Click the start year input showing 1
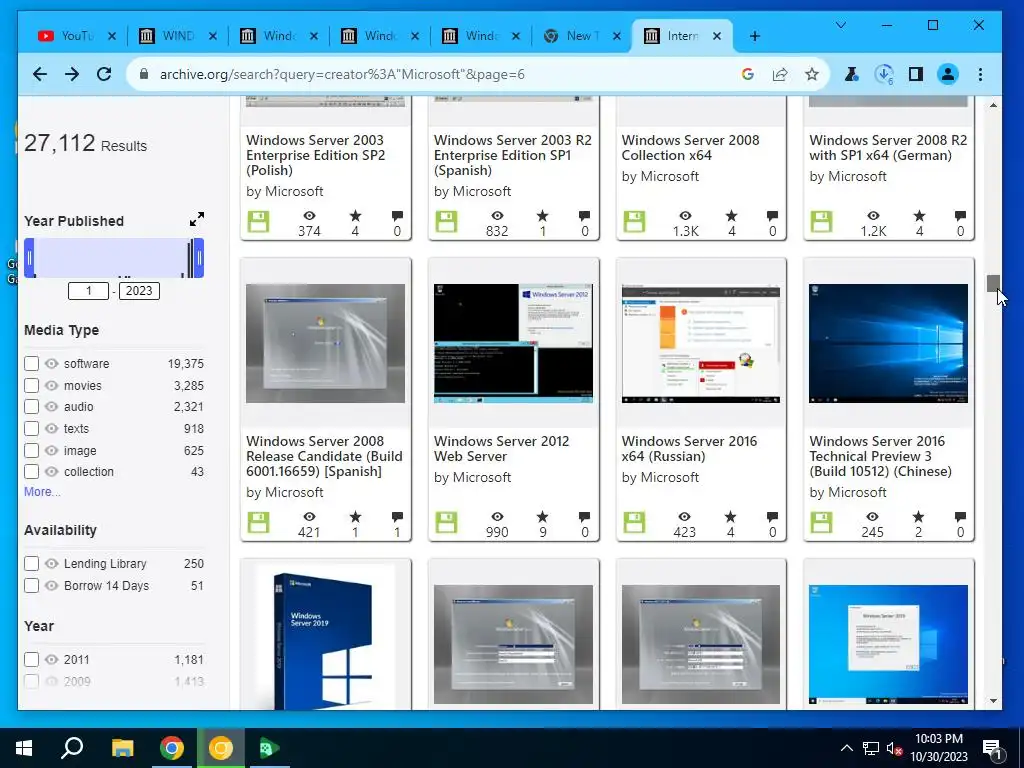1024x768 pixels. coord(88,291)
